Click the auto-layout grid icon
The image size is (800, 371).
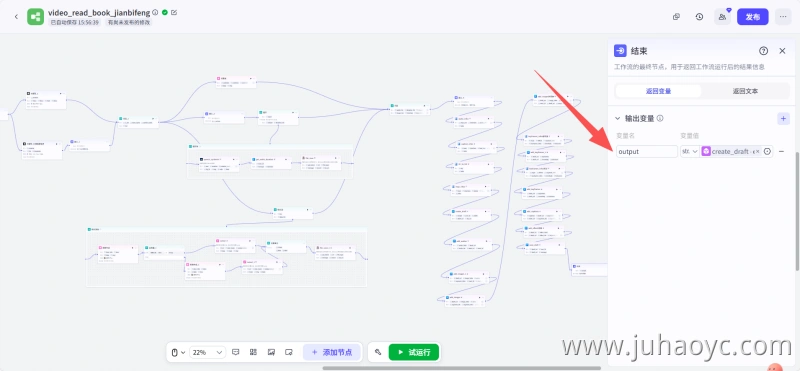pyautogui.click(x=253, y=352)
